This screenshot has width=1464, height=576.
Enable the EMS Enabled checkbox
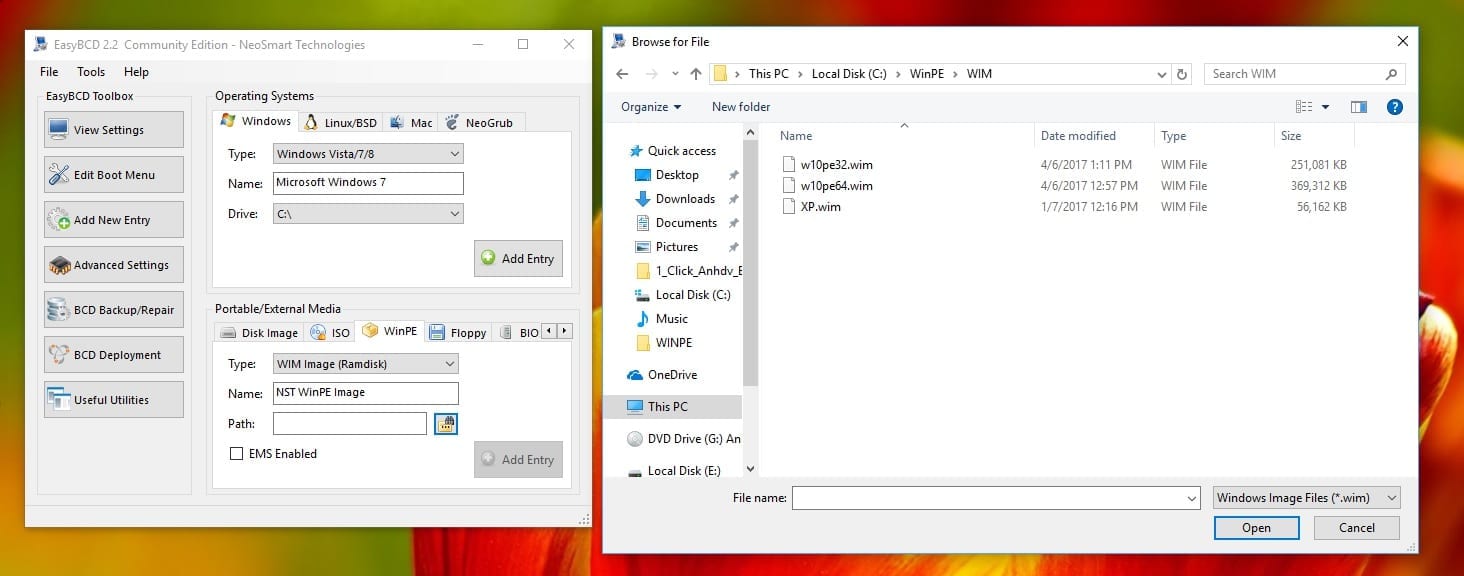237,454
